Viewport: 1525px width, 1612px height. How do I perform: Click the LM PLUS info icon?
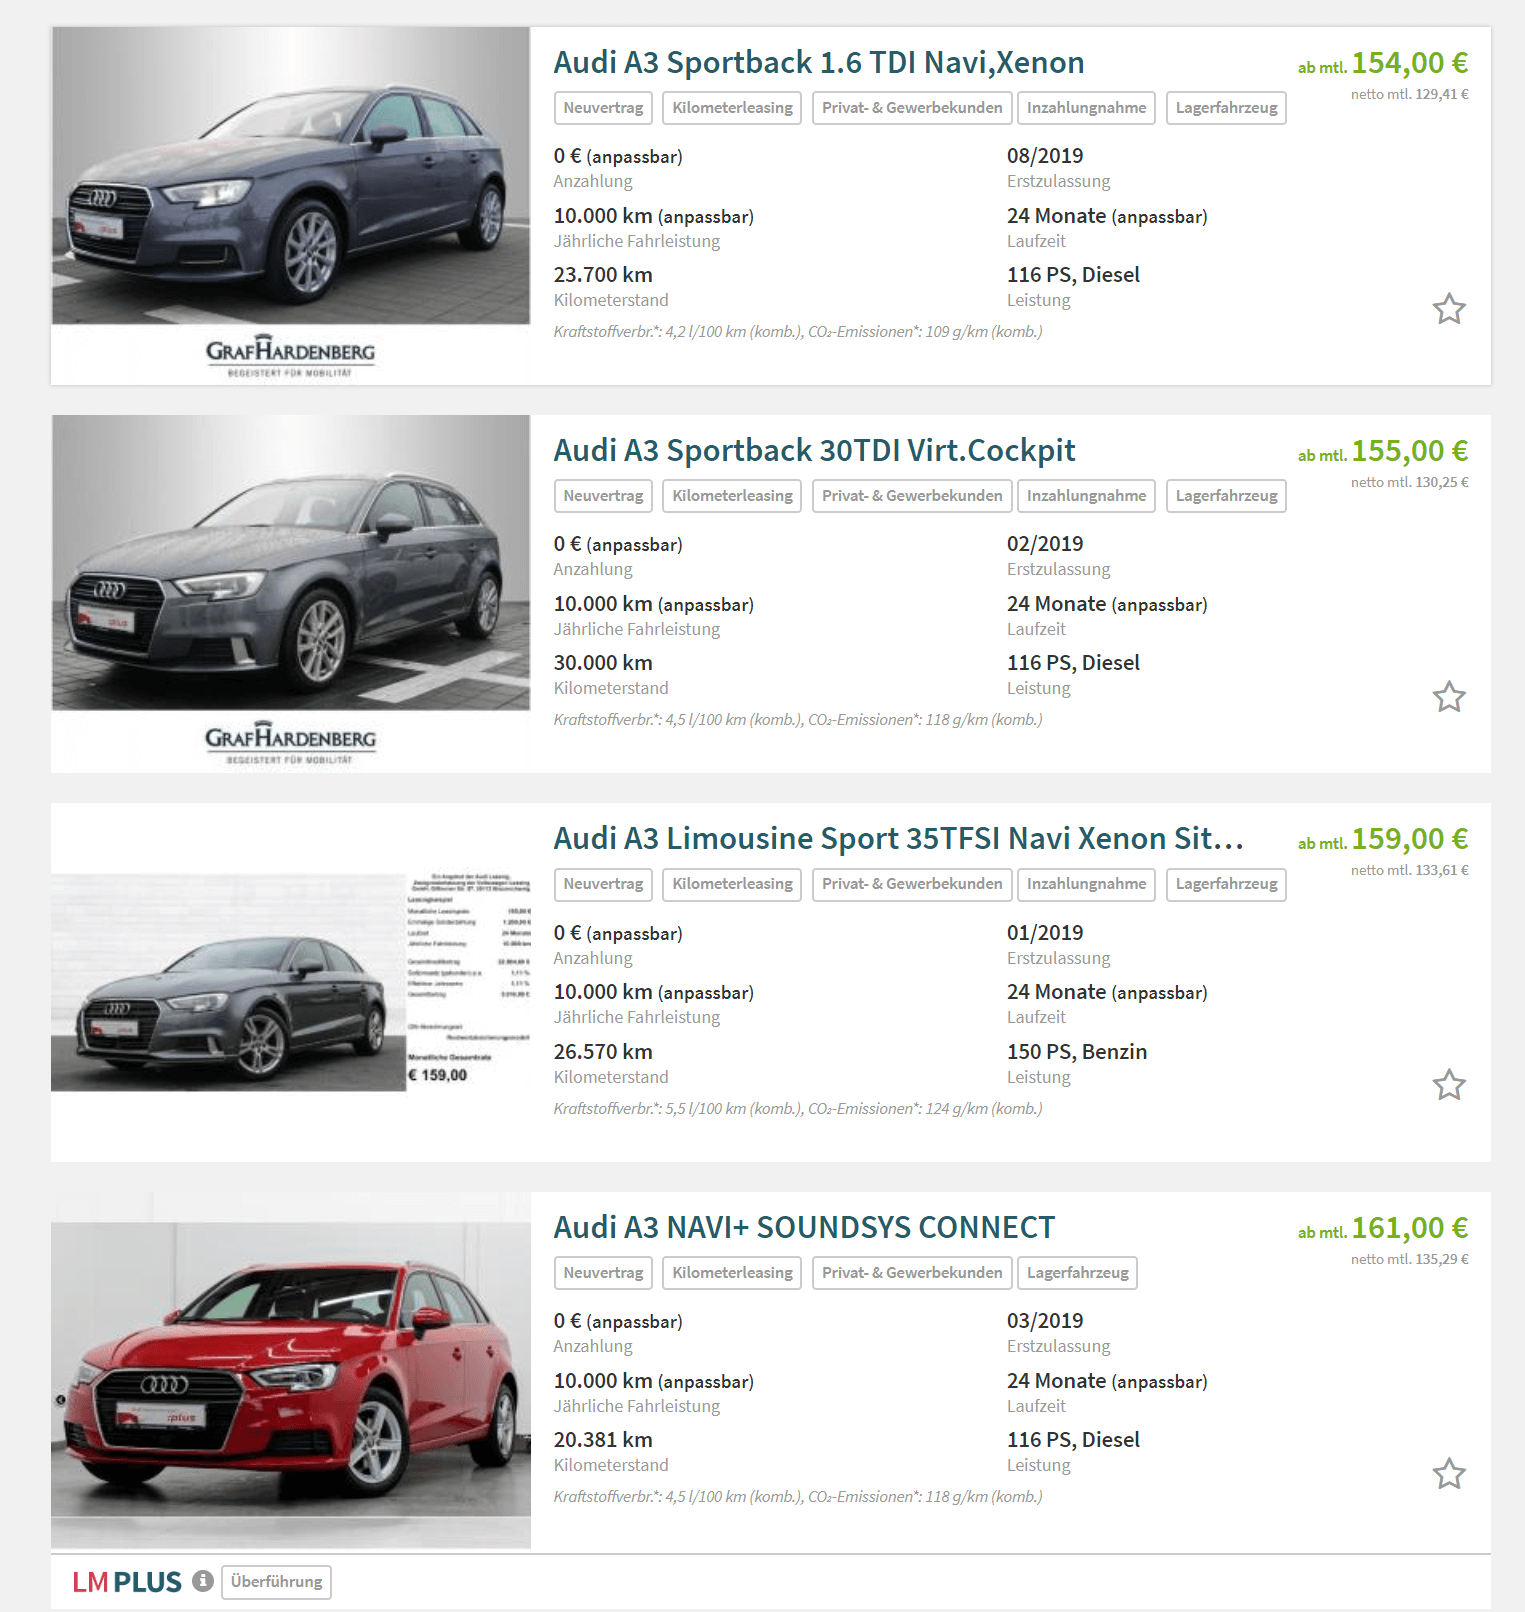tap(203, 1581)
